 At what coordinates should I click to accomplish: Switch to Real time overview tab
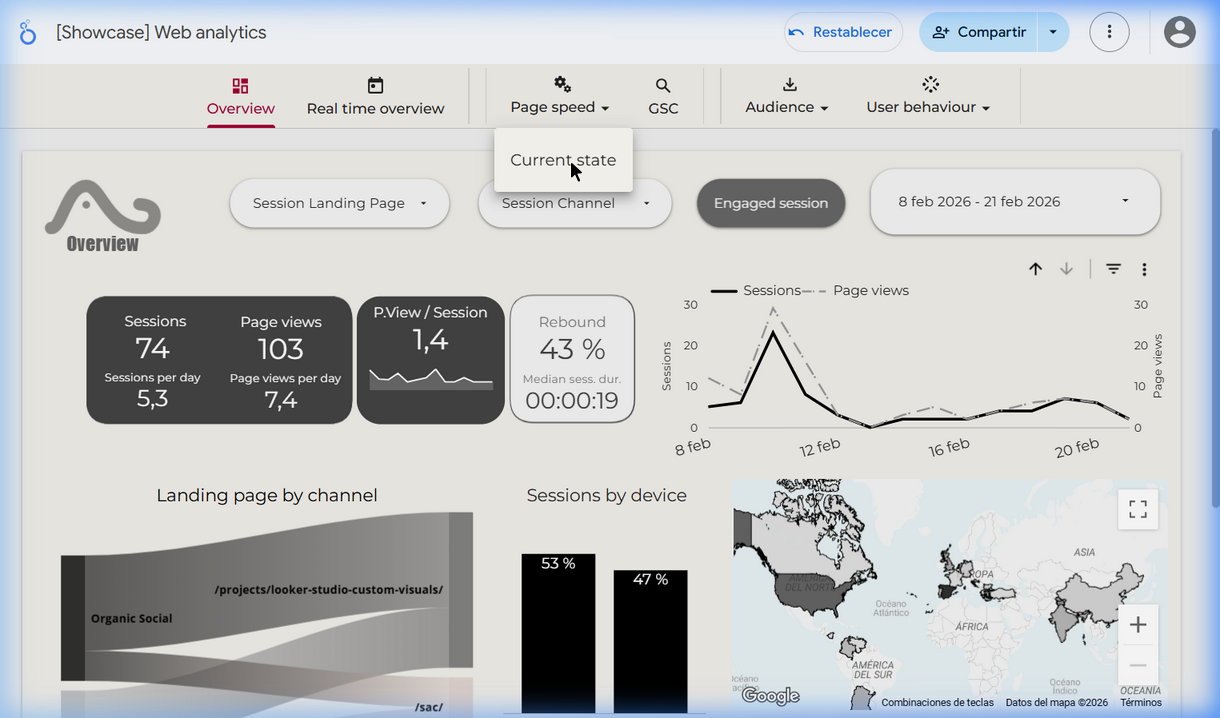click(375, 98)
